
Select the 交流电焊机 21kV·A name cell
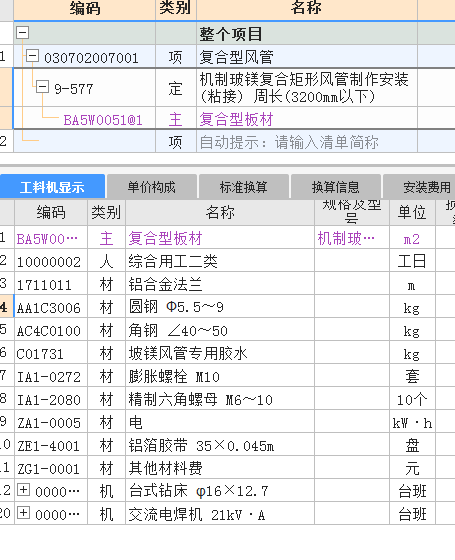click(x=220, y=514)
